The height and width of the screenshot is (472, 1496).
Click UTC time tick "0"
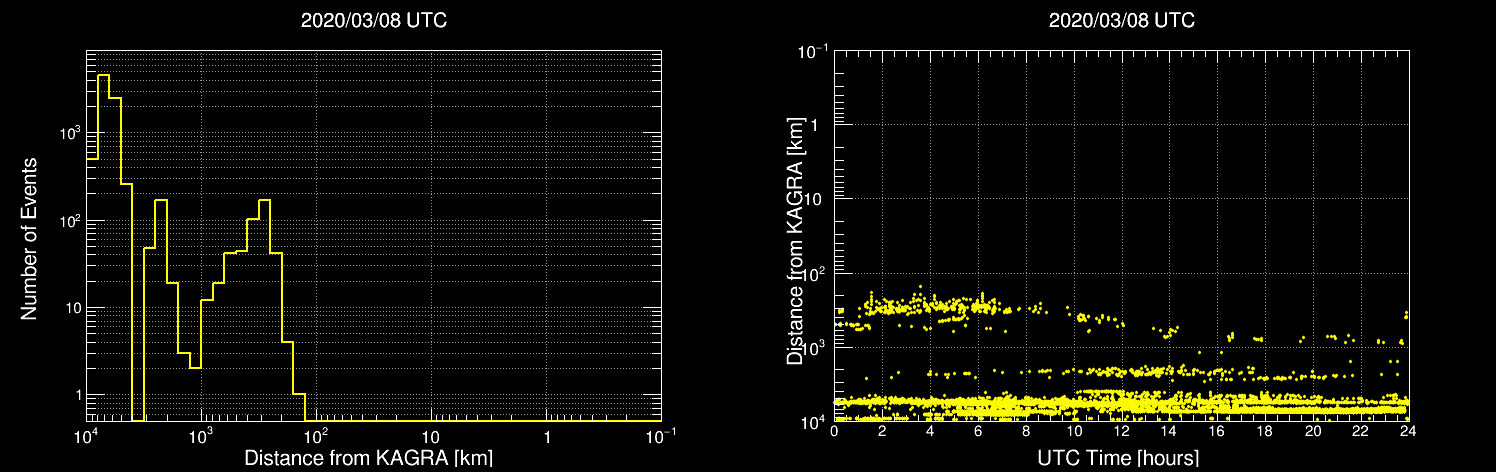pyautogui.click(x=835, y=431)
